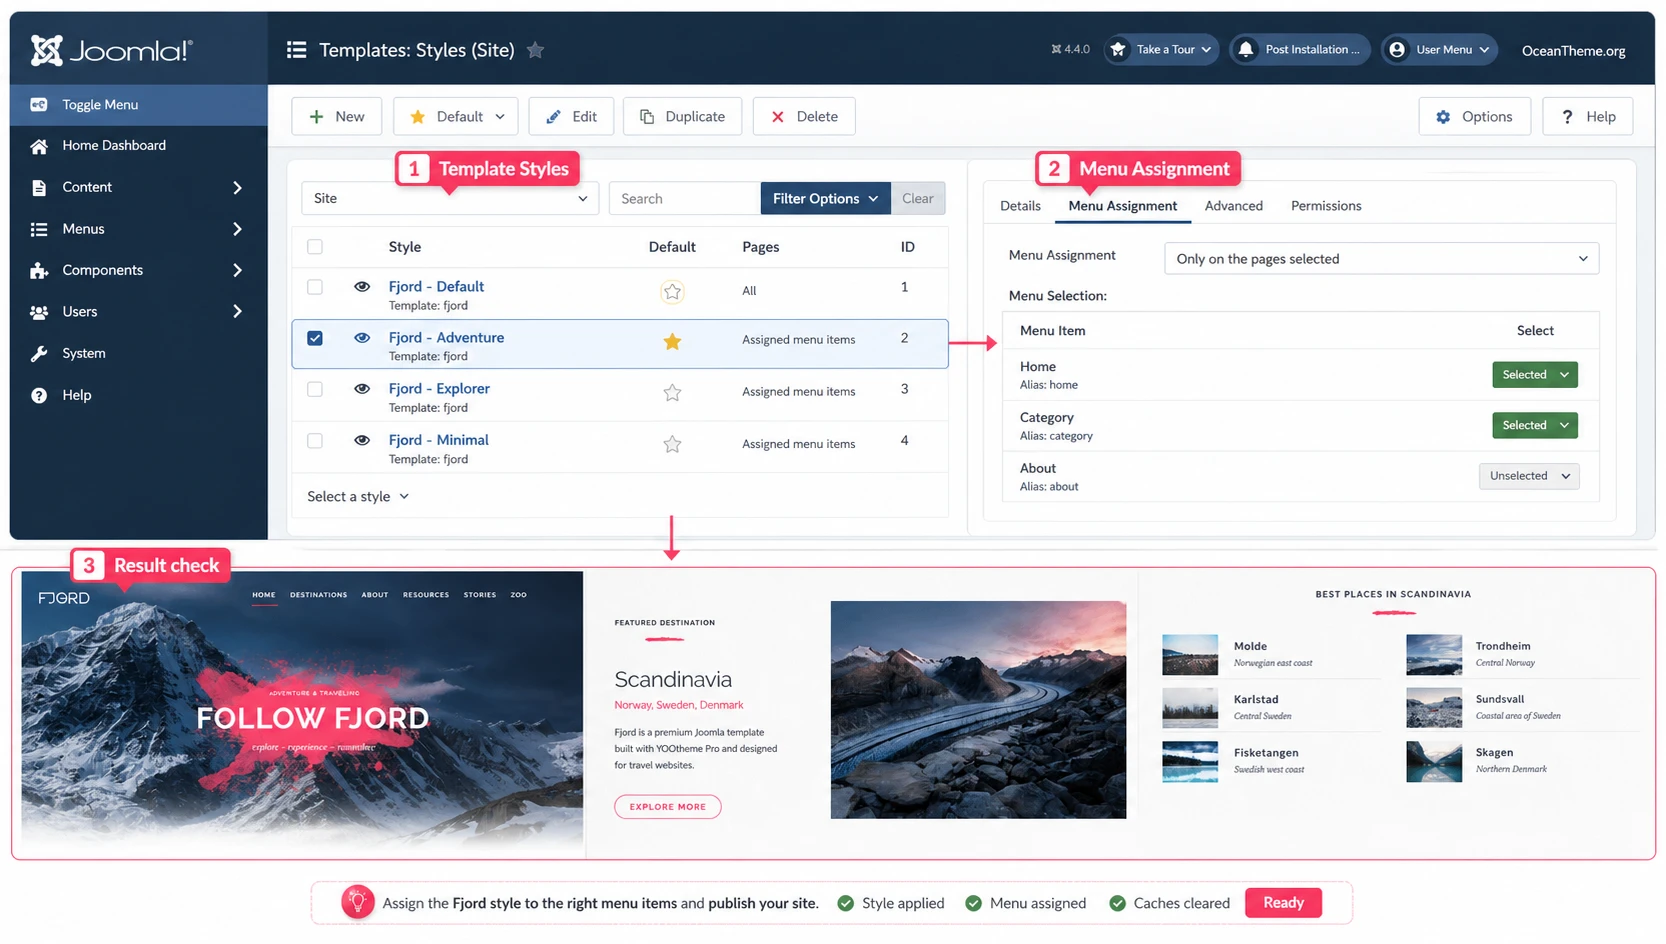Image resolution: width=1666 pixels, height=944 pixels.
Task: Open the Fjord - Explorer style link
Action: (439, 389)
